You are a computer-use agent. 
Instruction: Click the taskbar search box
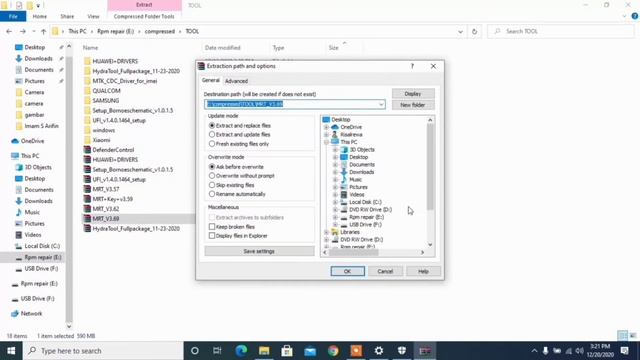point(103,351)
